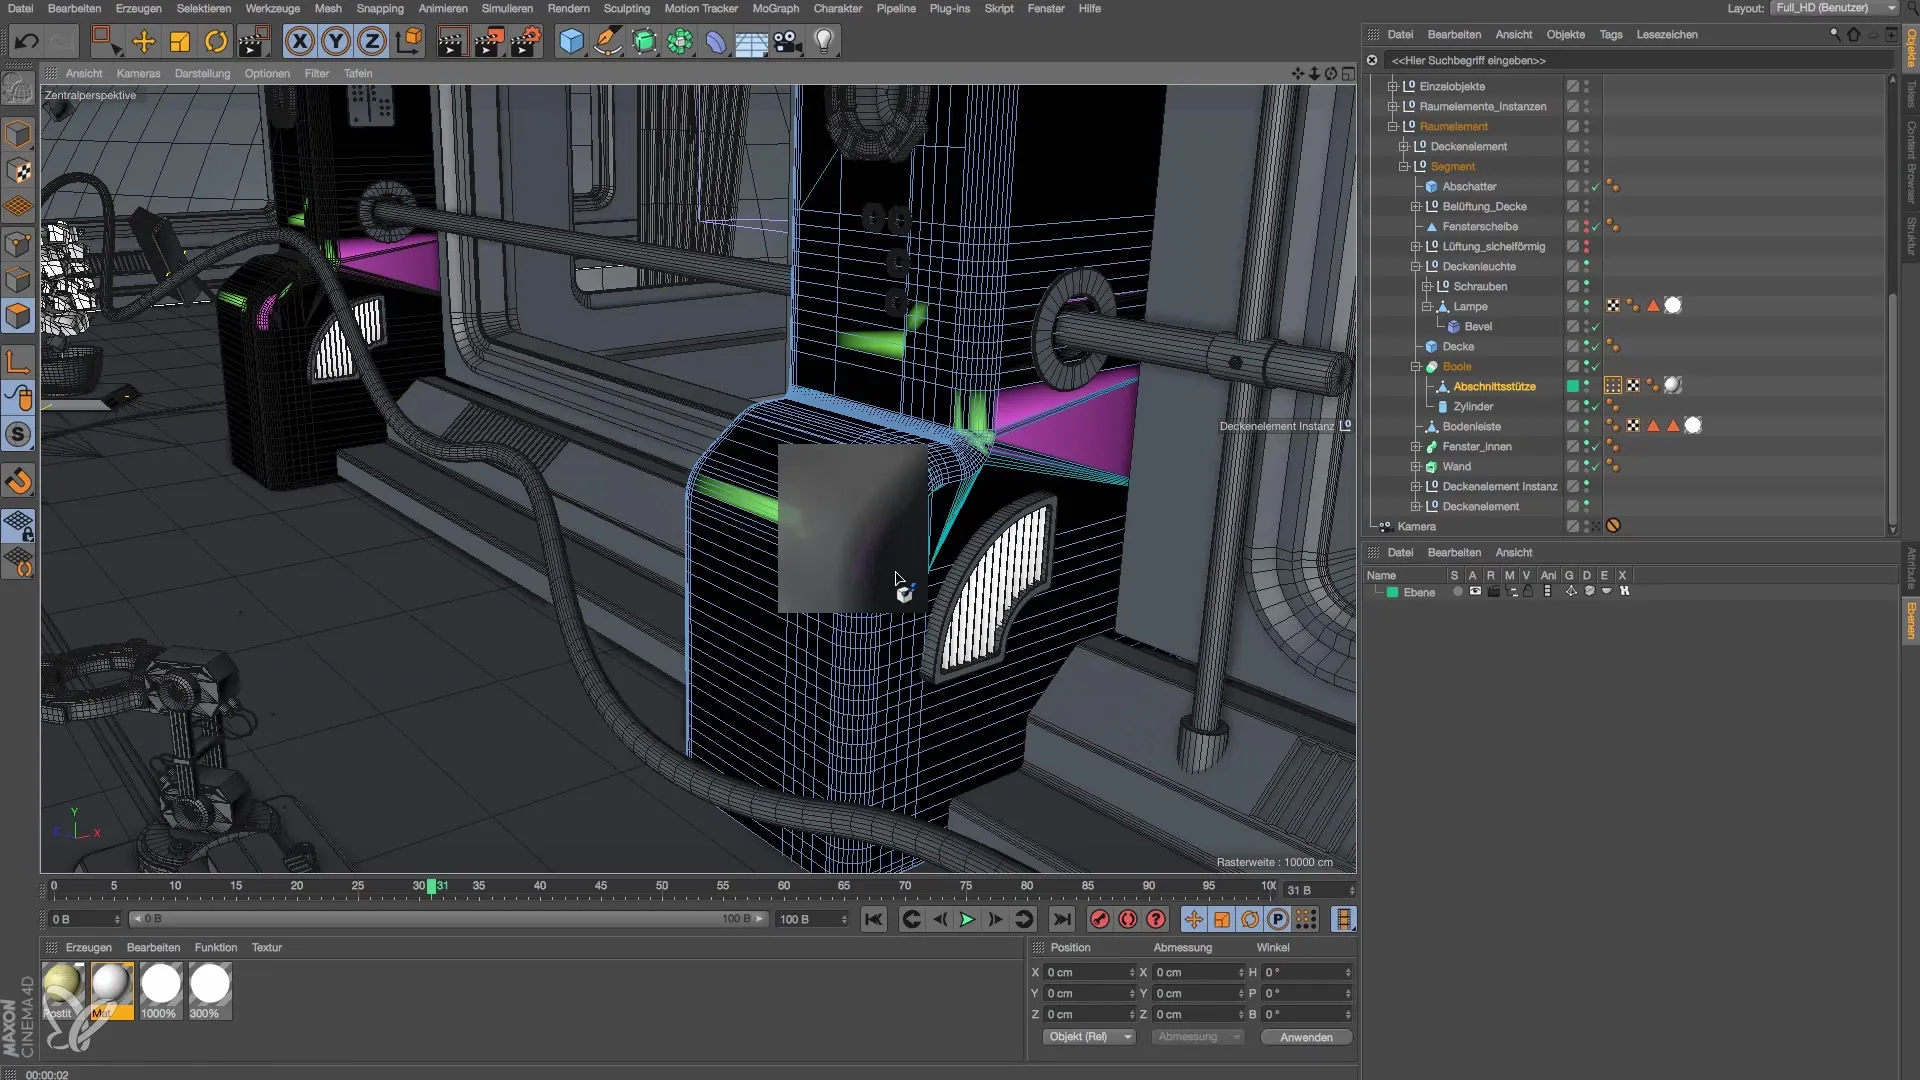The image size is (1920, 1080).
Task: Click the Undo arrow icon
Action: pos(27,41)
